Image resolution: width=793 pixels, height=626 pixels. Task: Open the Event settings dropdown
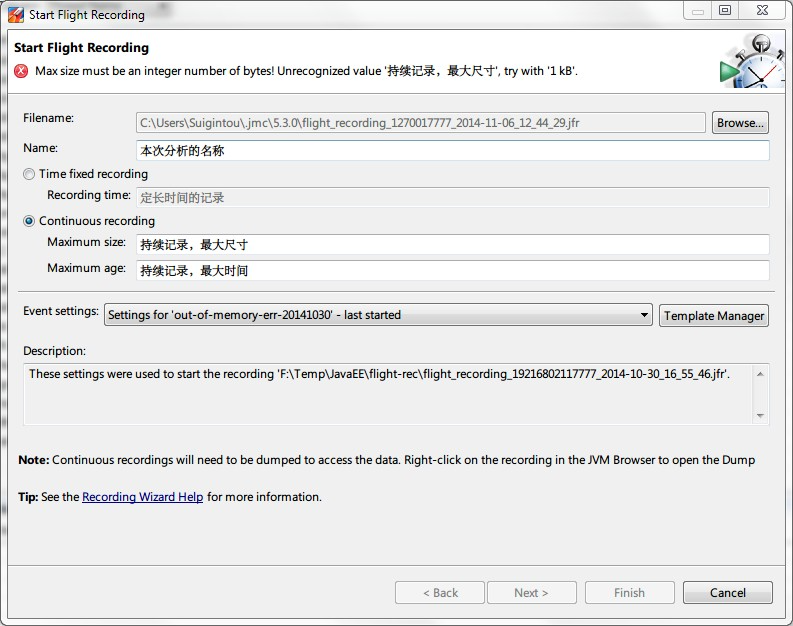point(378,315)
